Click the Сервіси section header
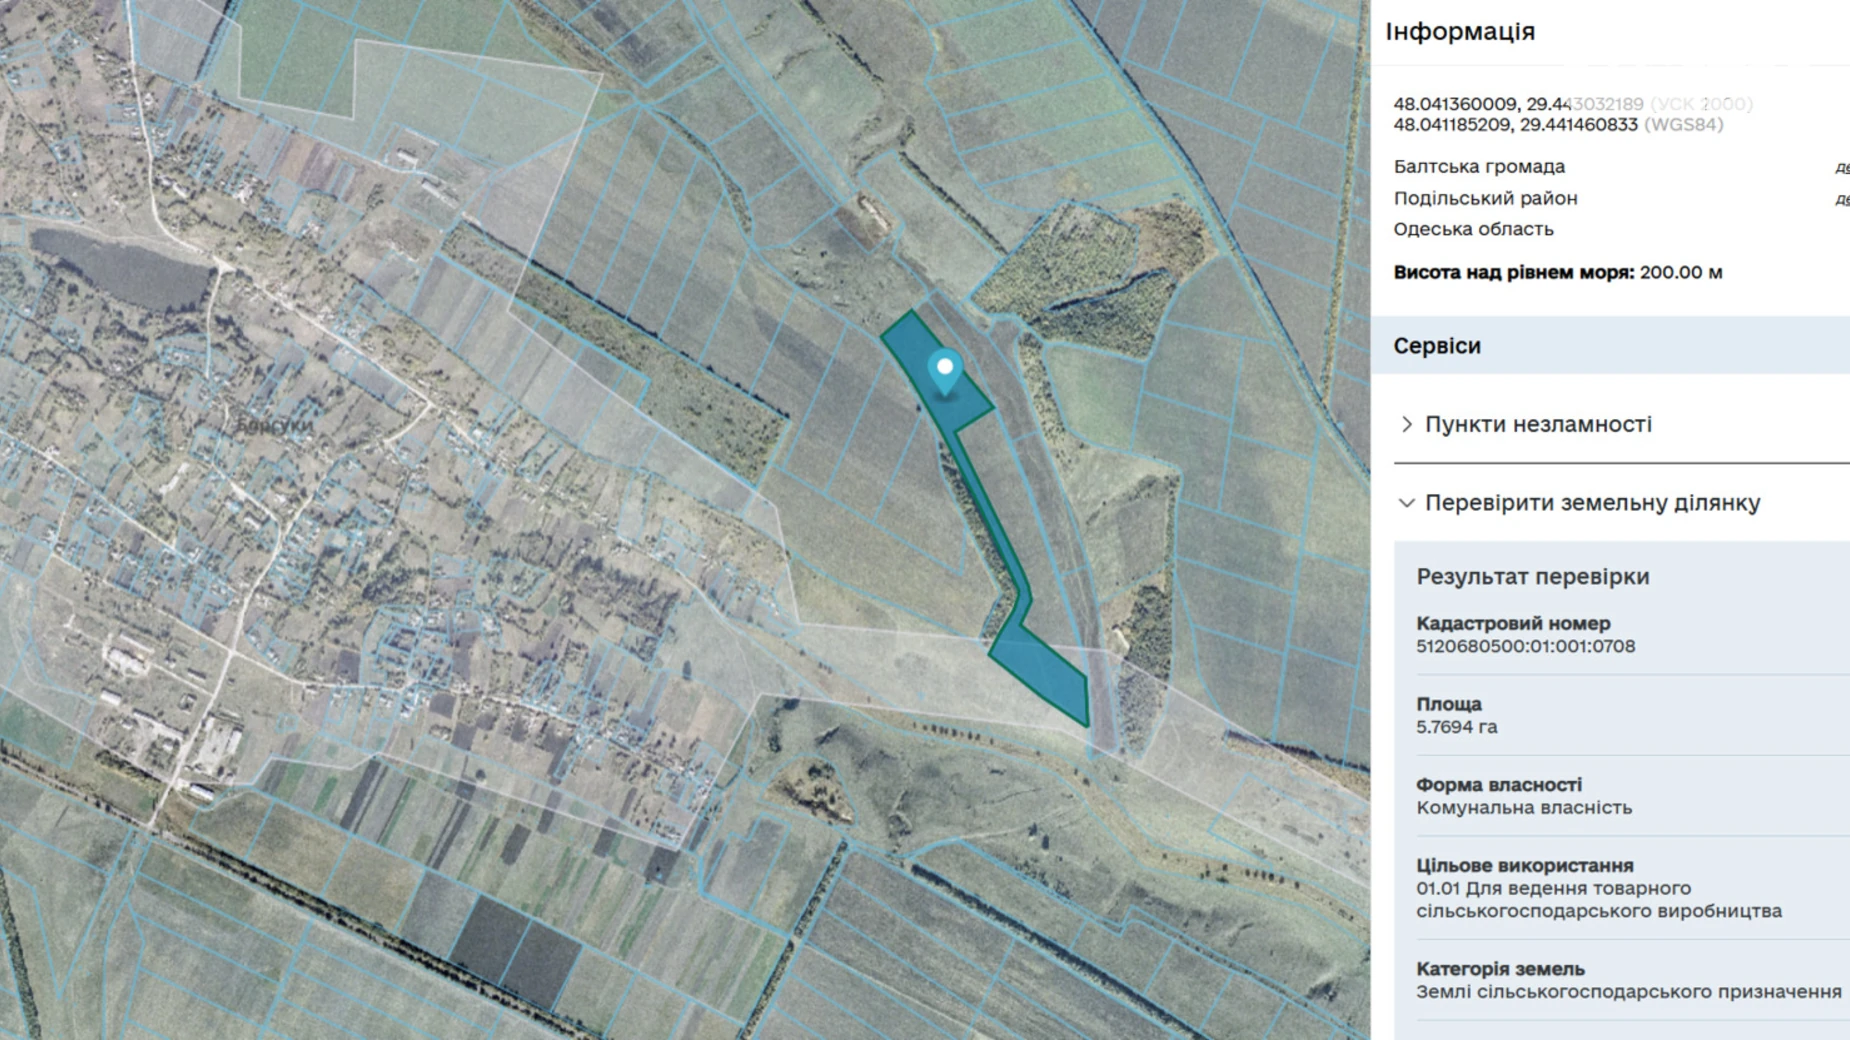1850x1040 pixels. point(1437,346)
